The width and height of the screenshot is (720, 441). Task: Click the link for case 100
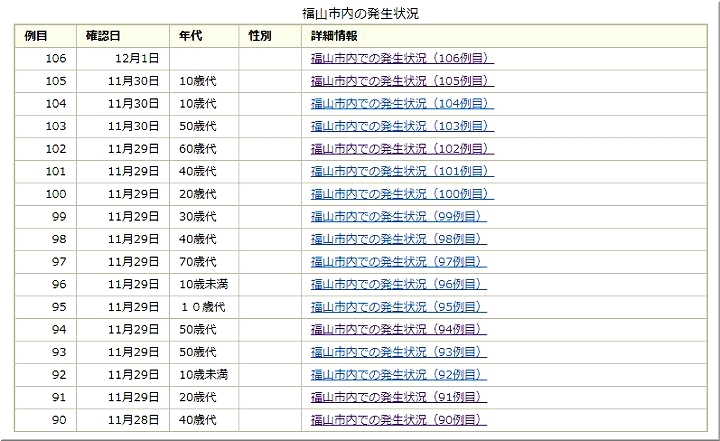click(402, 194)
